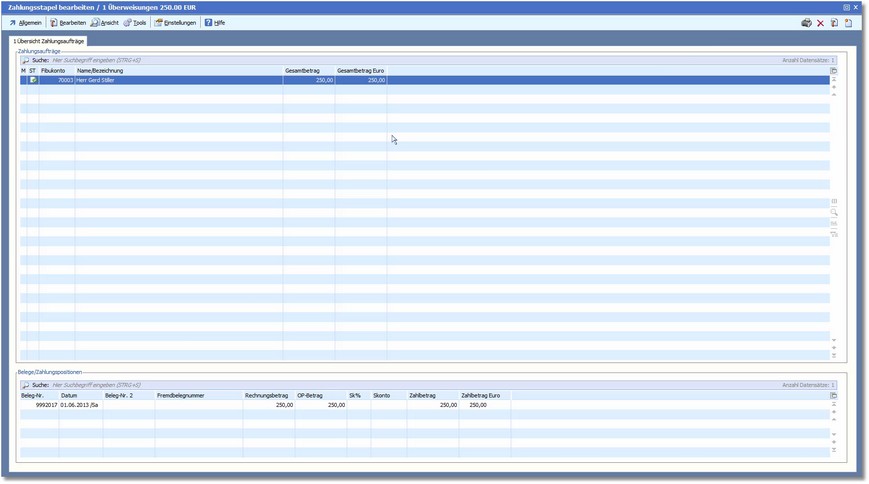Click the rightmost new document toolbar icon

tap(848, 22)
